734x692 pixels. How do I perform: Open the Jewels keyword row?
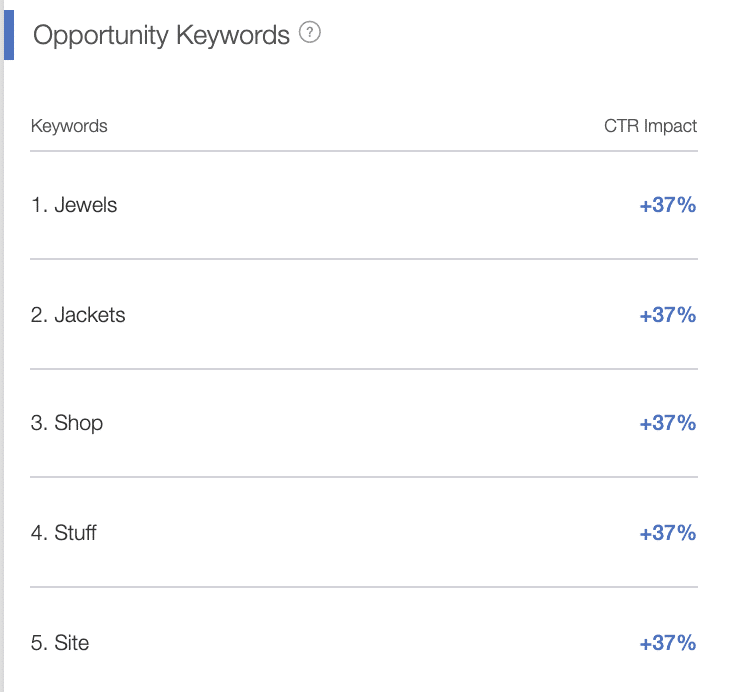click(x=364, y=205)
